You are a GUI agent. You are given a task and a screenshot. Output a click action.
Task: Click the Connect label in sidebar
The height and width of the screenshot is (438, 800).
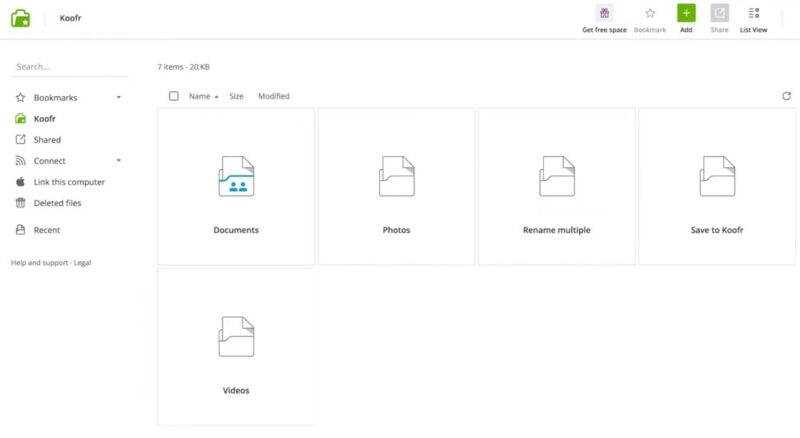pos(49,161)
